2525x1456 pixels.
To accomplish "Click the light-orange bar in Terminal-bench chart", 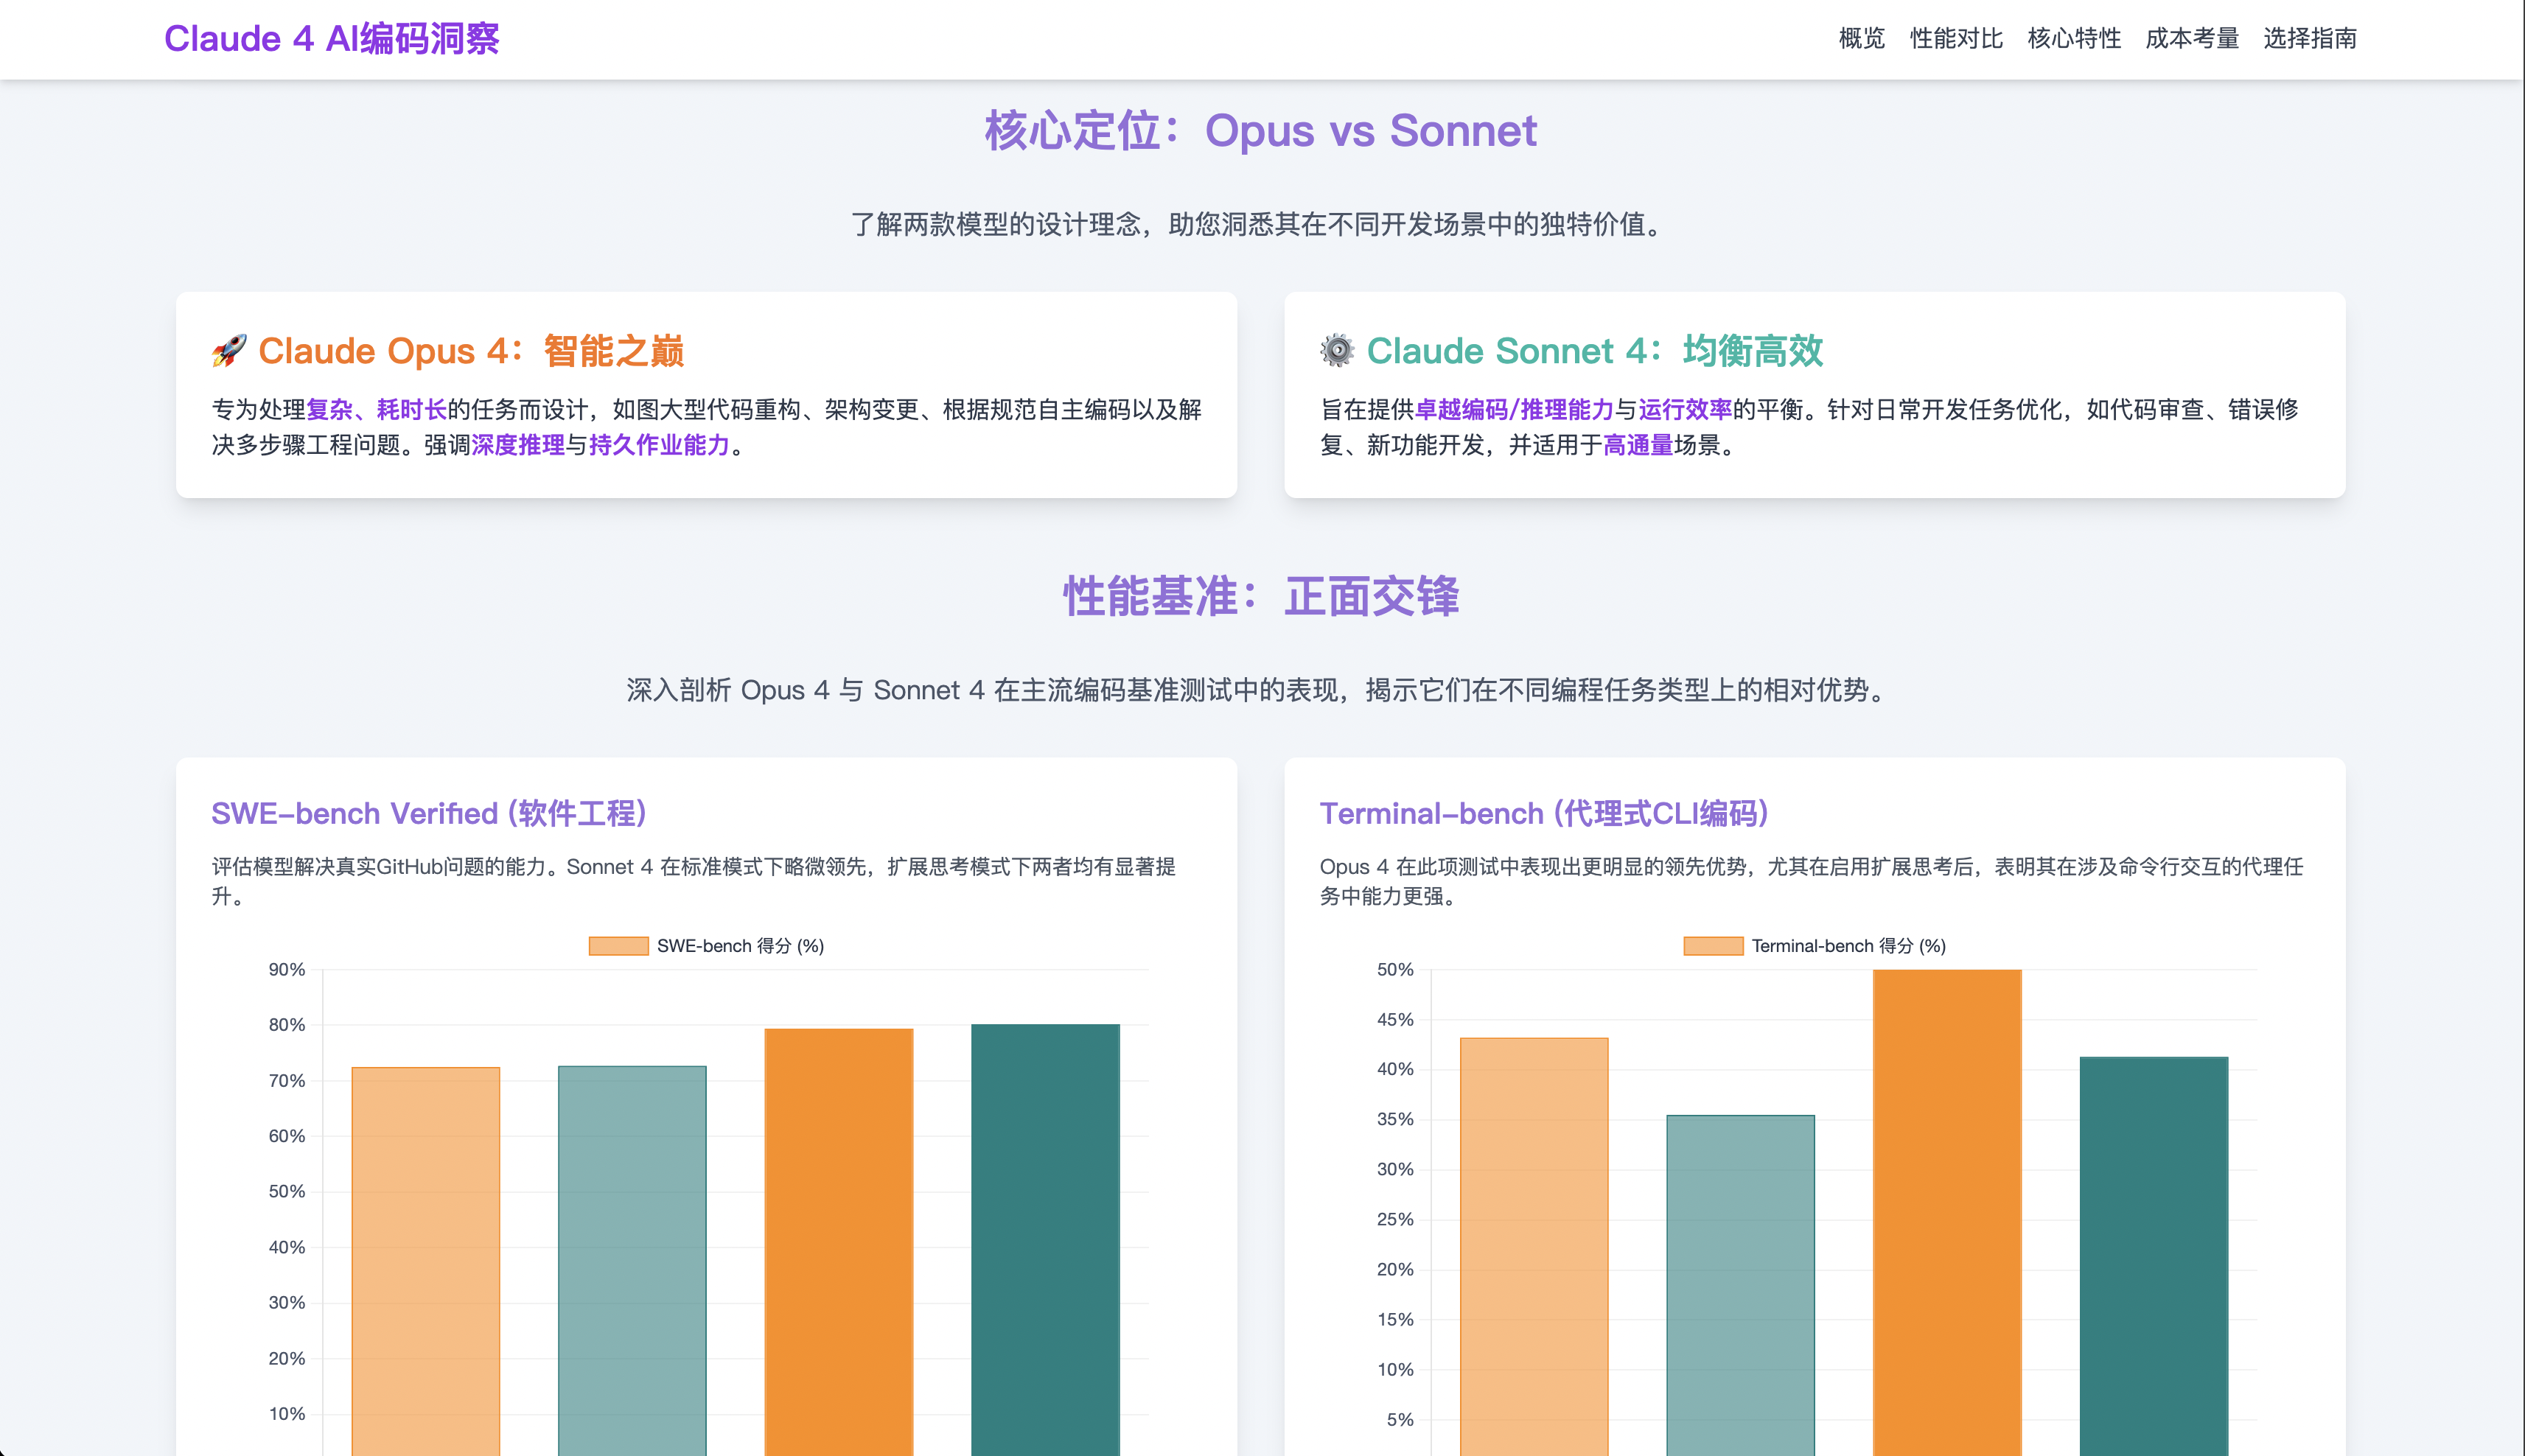I will click(1534, 1246).
